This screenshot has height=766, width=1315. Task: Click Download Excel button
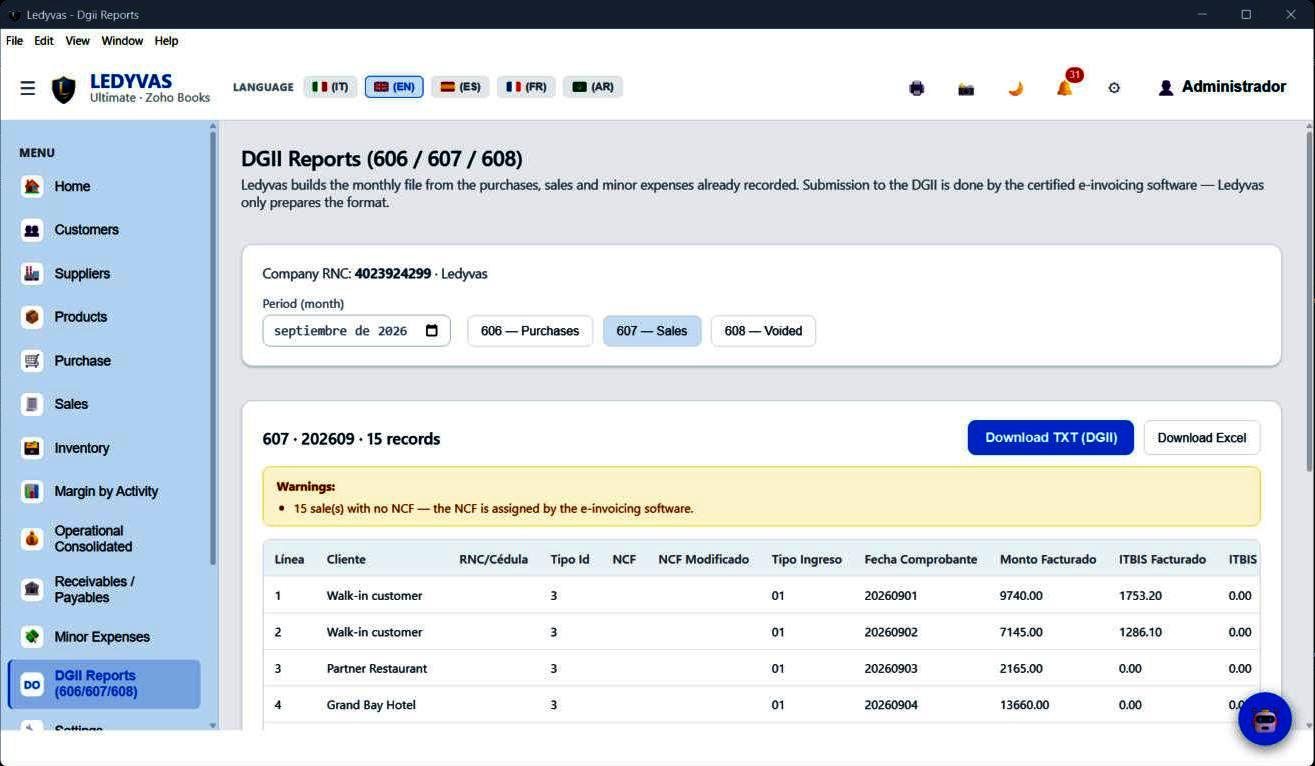pos(1202,438)
